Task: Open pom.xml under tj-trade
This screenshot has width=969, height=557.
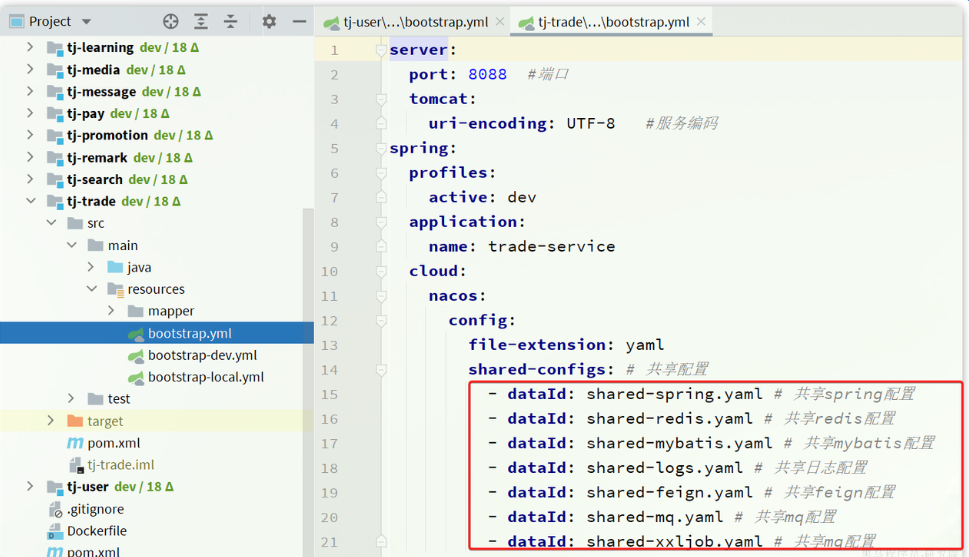Action: [114, 443]
